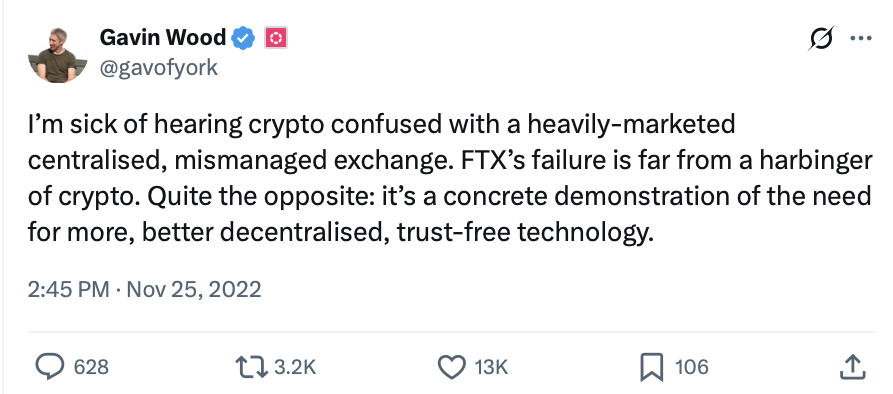Image resolution: width=893 pixels, height=394 pixels.
Task: Click the Gavin Wood display name
Action: 163,38
